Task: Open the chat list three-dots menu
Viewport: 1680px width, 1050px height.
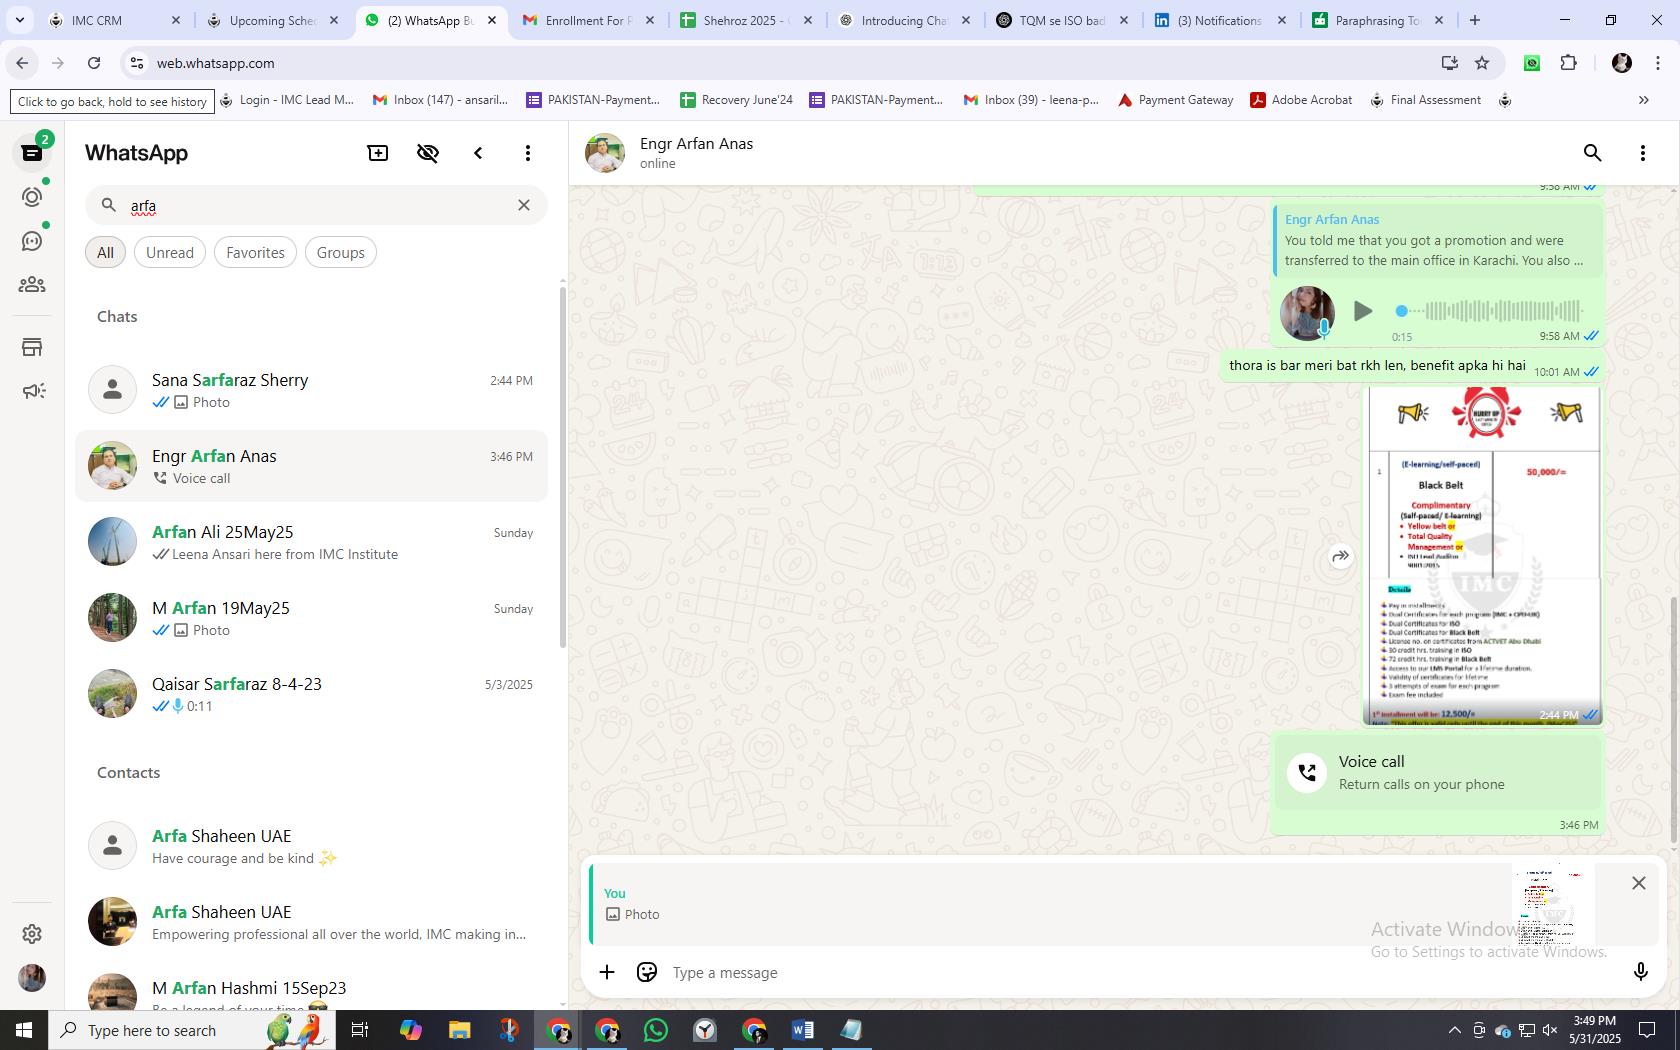Action: click(528, 153)
